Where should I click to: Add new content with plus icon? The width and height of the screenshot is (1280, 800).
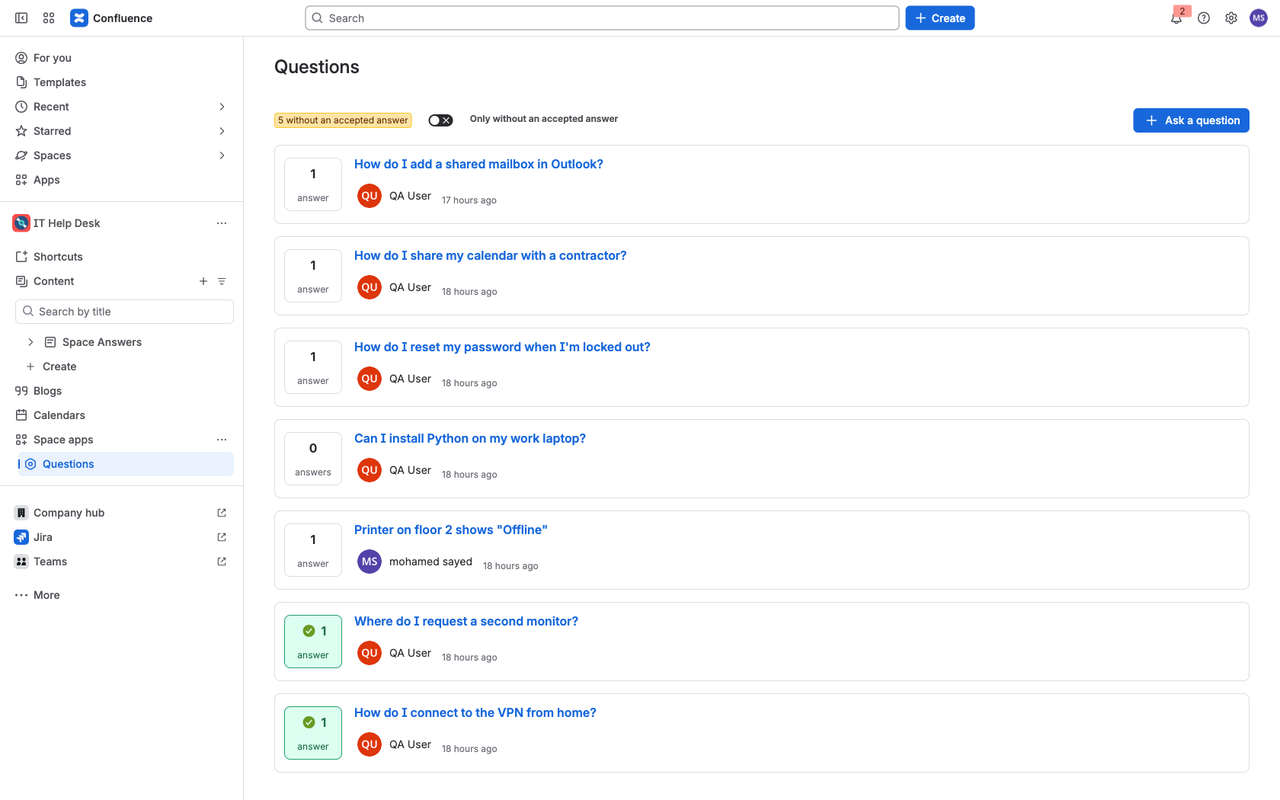[x=203, y=281]
